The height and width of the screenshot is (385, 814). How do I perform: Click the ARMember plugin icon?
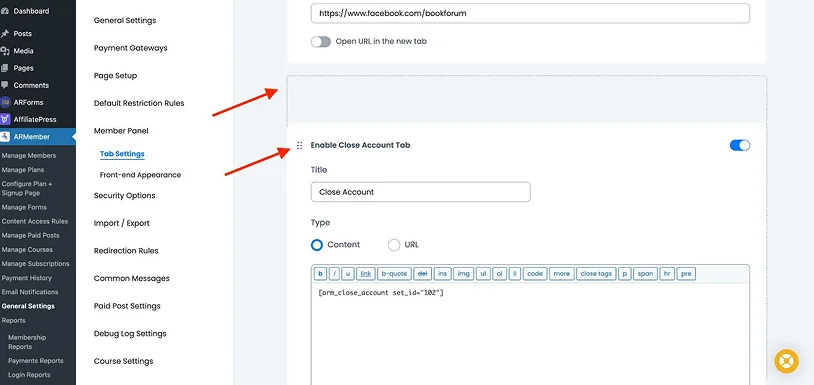(x=5, y=137)
